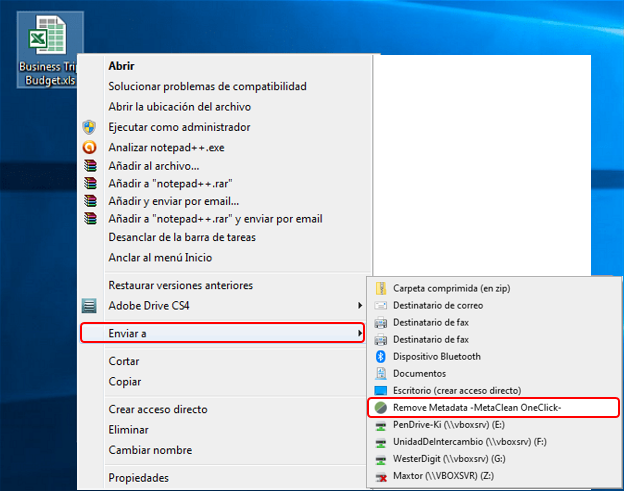Choose Cambiar nombre to rename the file
Image resolution: width=624 pixels, height=491 pixels.
click(x=150, y=449)
